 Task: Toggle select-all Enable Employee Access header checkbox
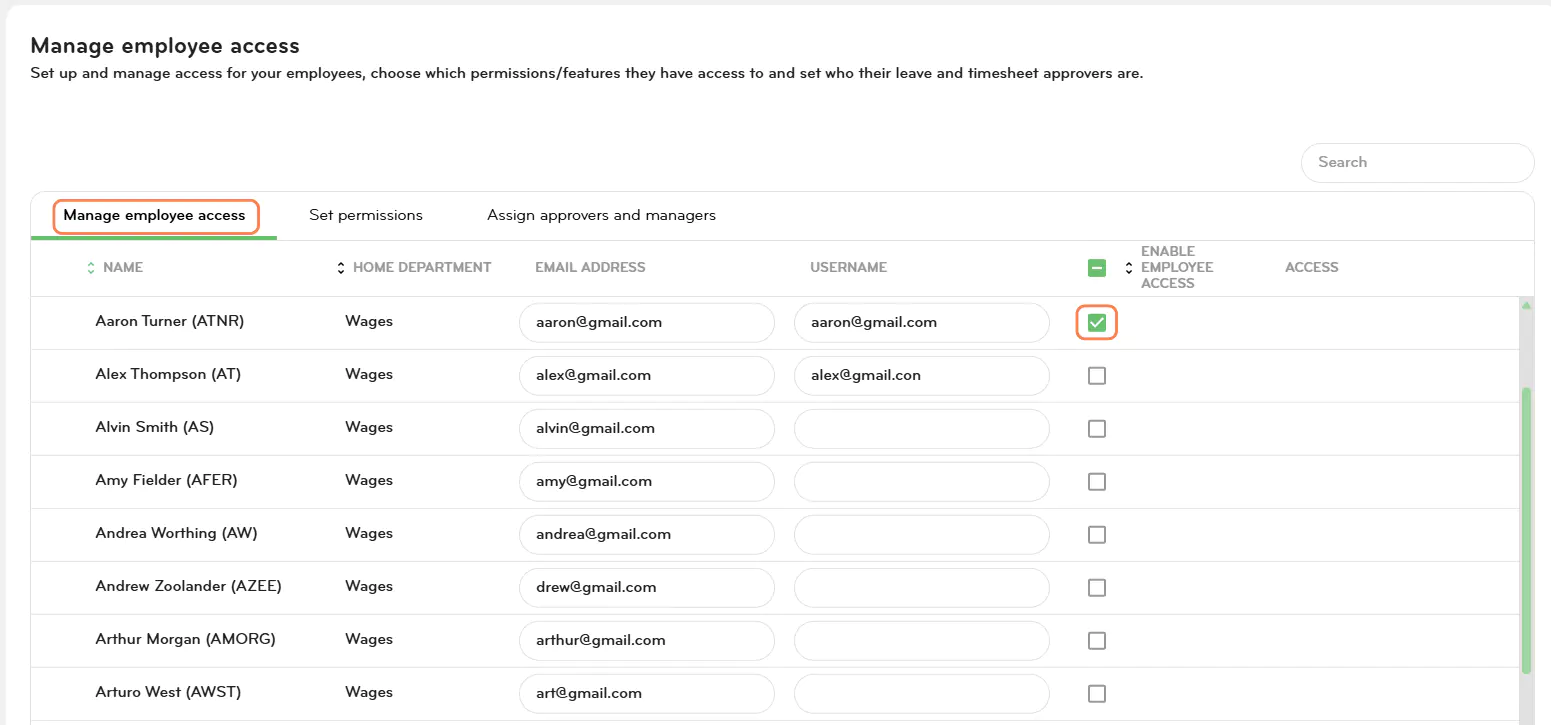1097,268
